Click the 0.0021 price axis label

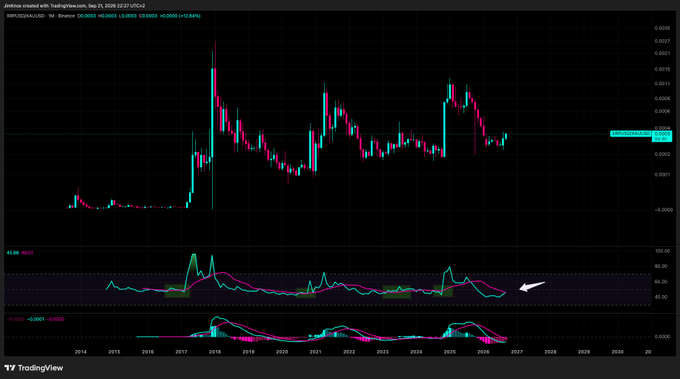(x=662, y=53)
